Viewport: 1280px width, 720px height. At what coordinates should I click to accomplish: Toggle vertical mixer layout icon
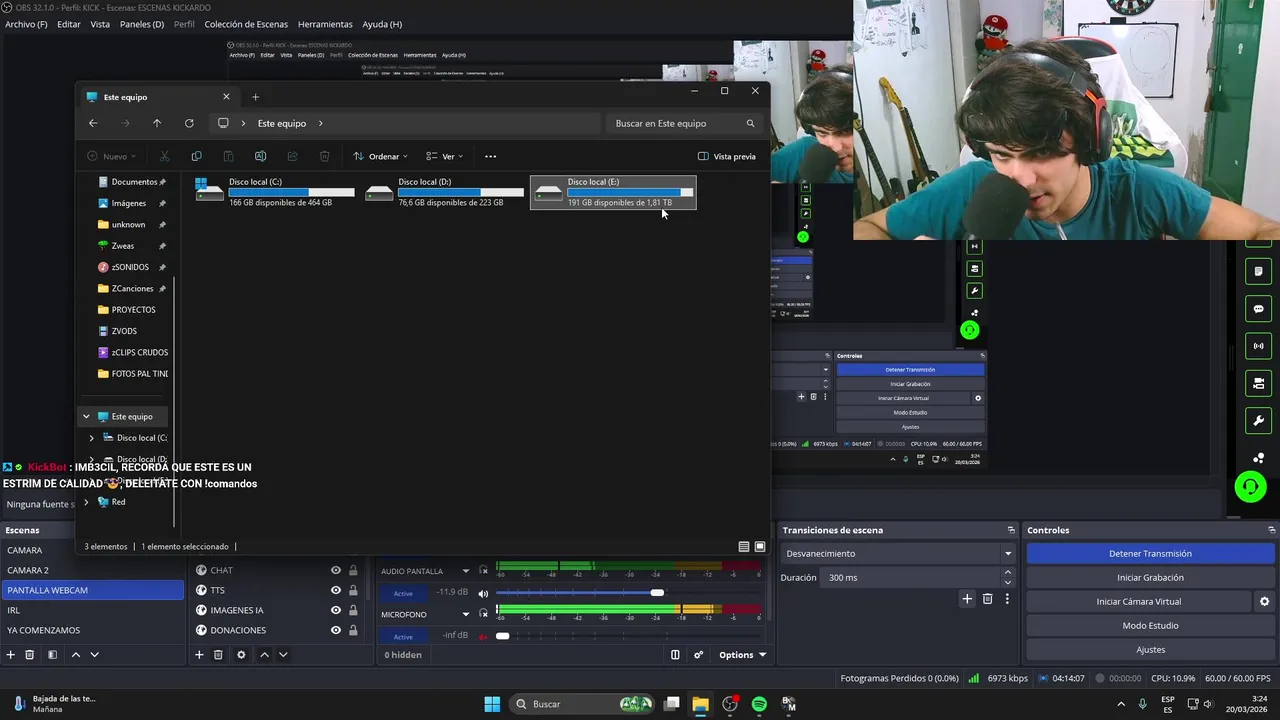click(675, 655)
